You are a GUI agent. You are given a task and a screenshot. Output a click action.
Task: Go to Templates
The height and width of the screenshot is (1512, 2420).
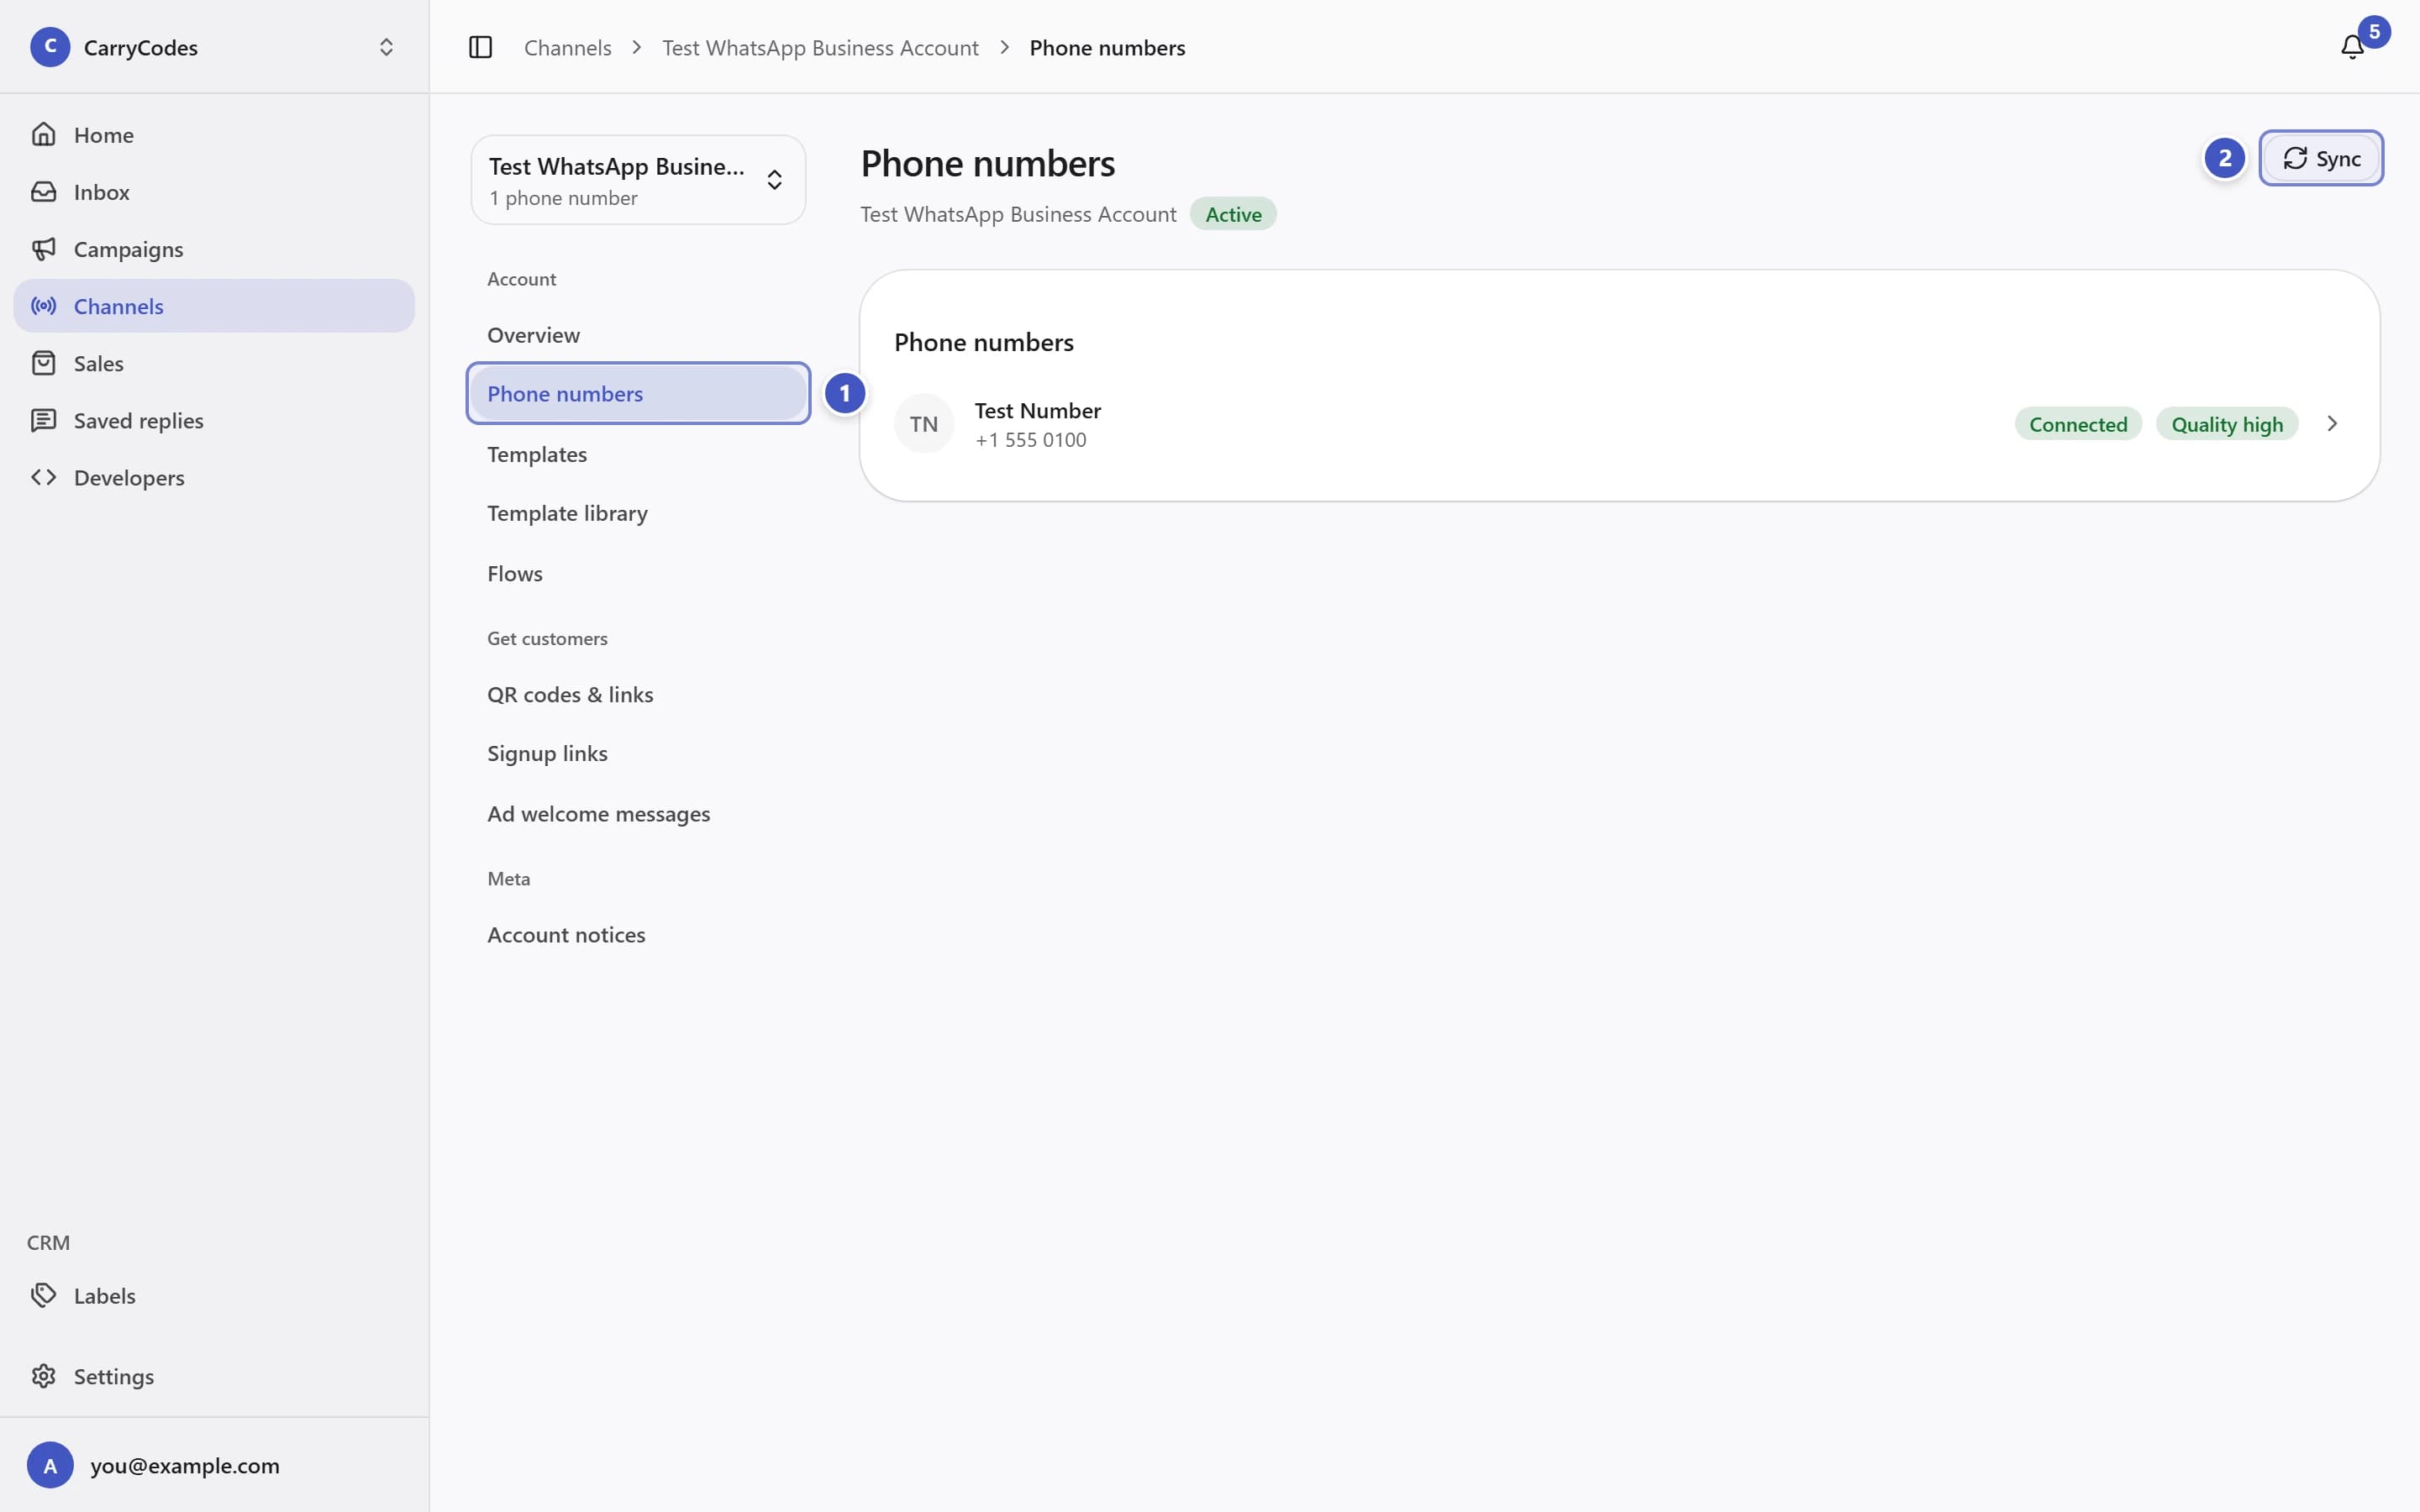[x=638, y=454]
